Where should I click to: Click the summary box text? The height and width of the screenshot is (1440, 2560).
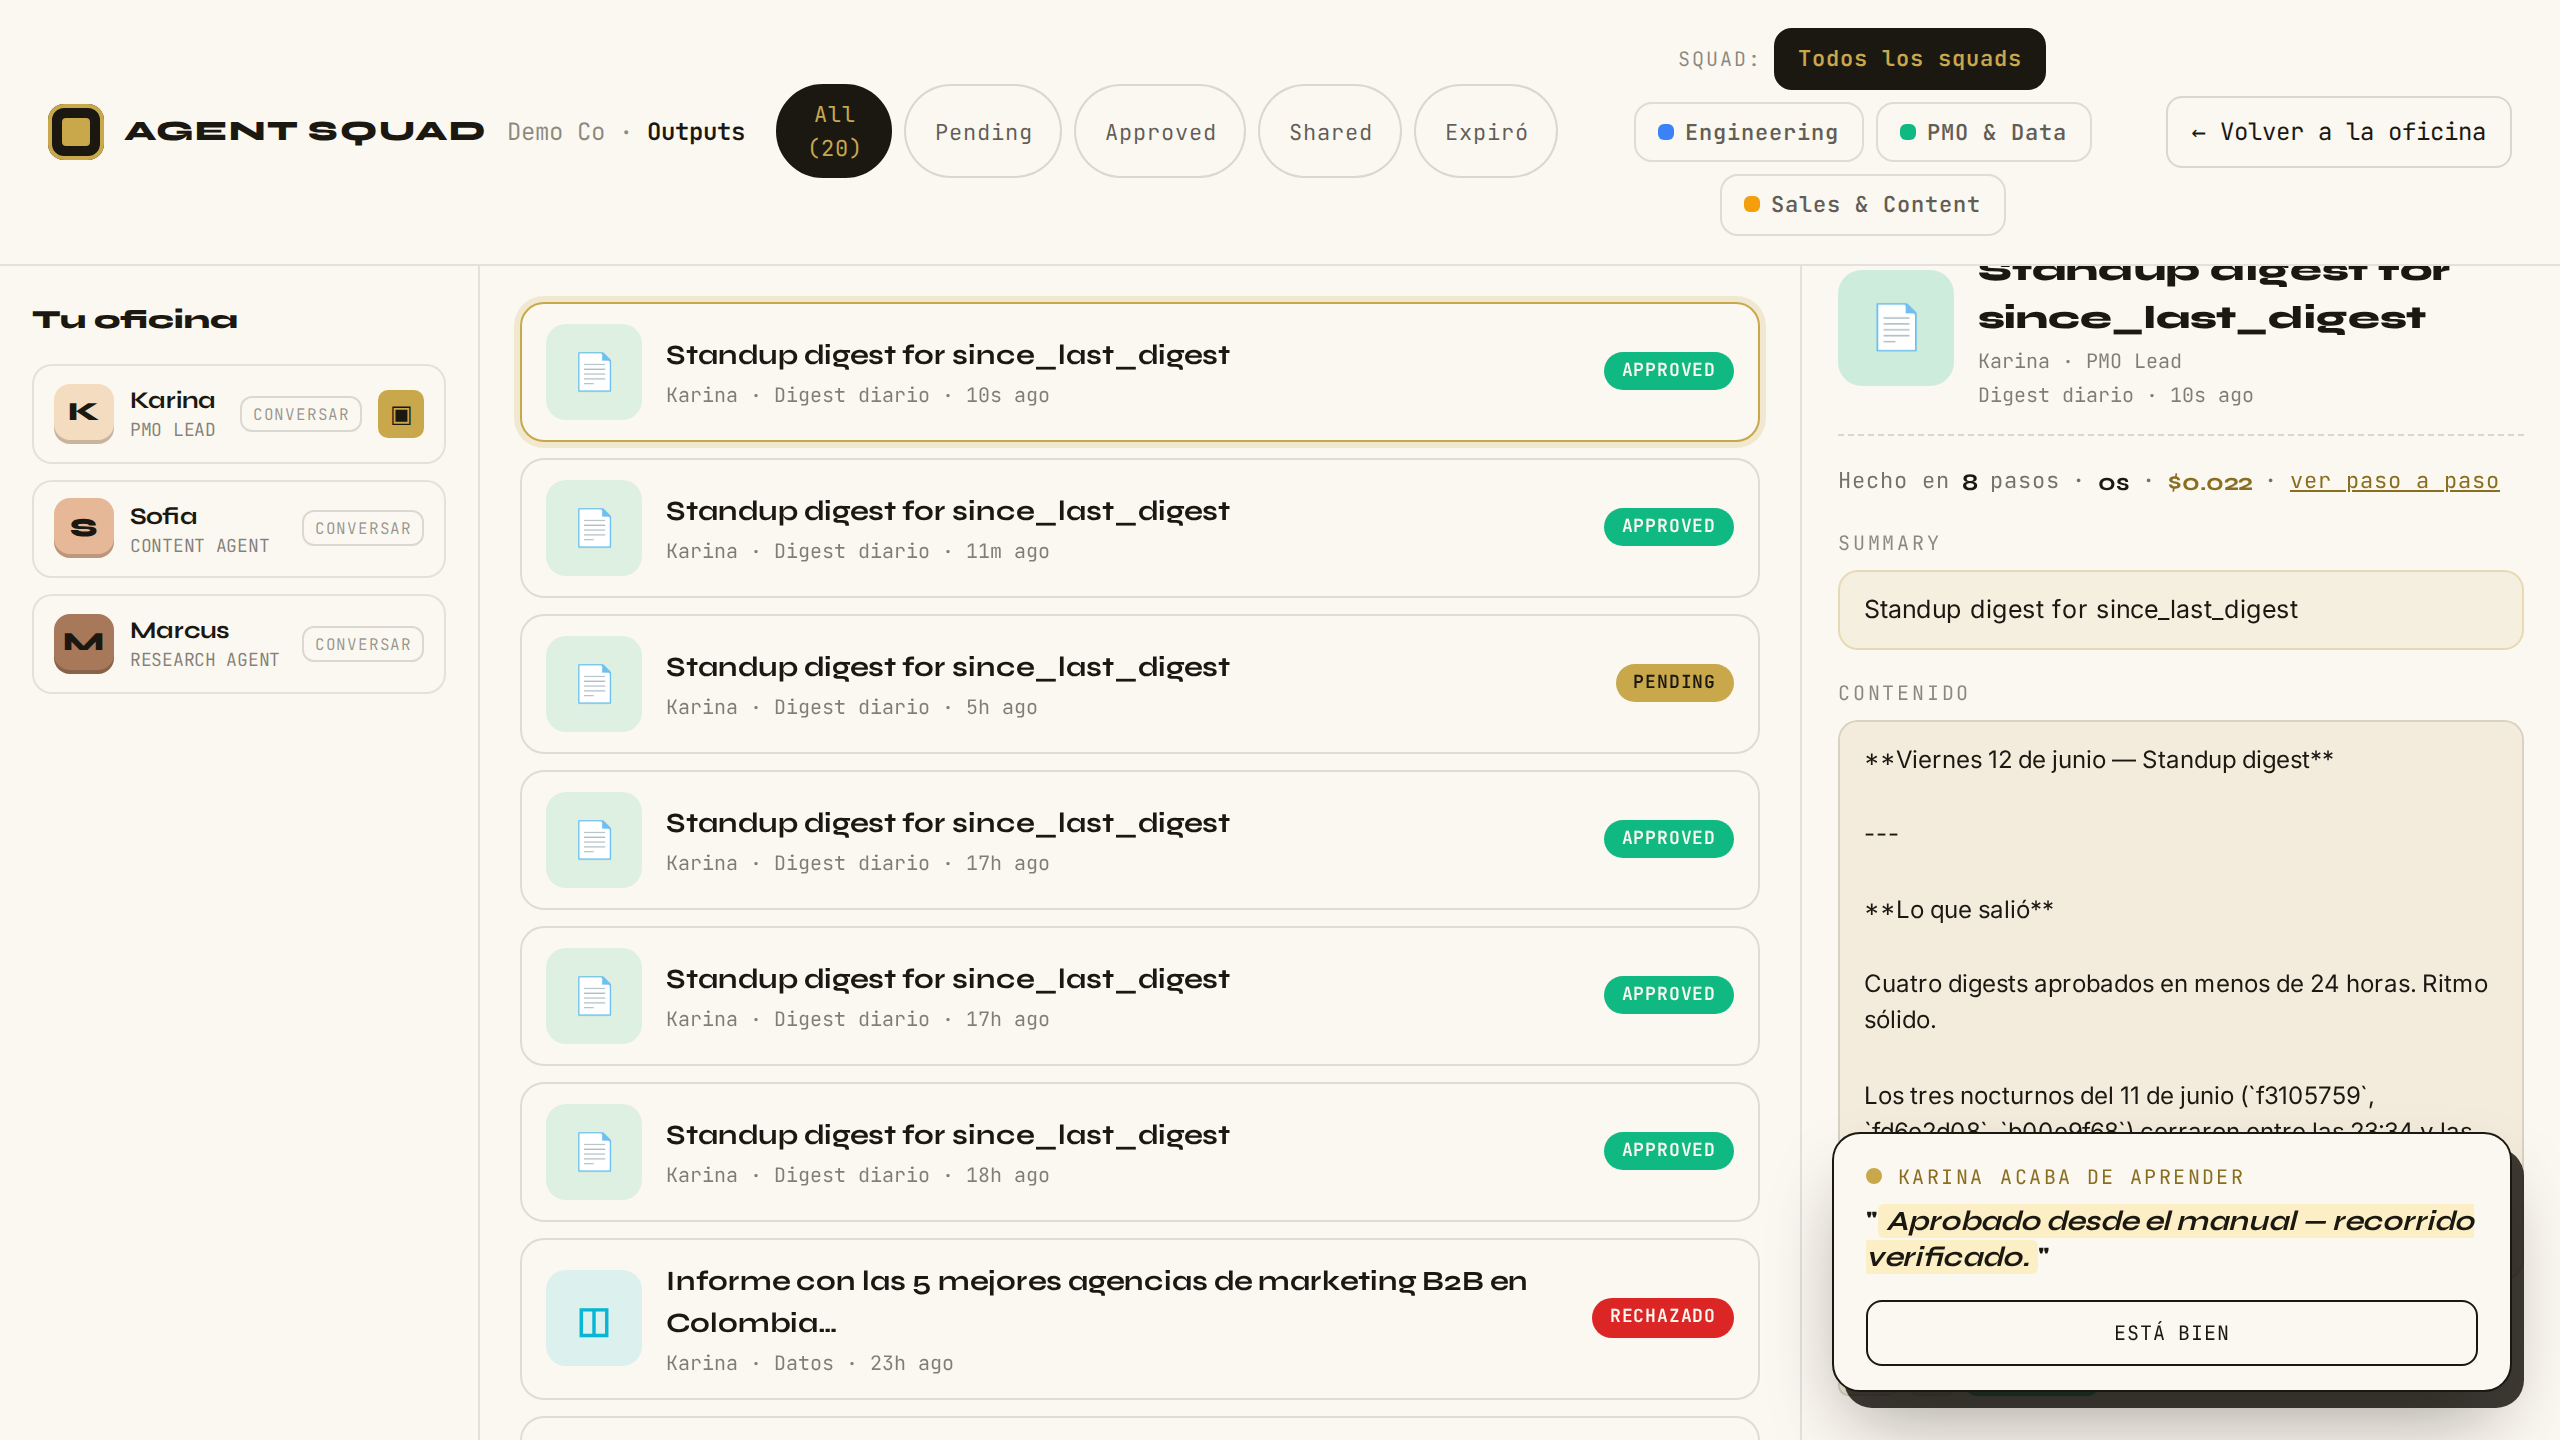click(2081, 609)
